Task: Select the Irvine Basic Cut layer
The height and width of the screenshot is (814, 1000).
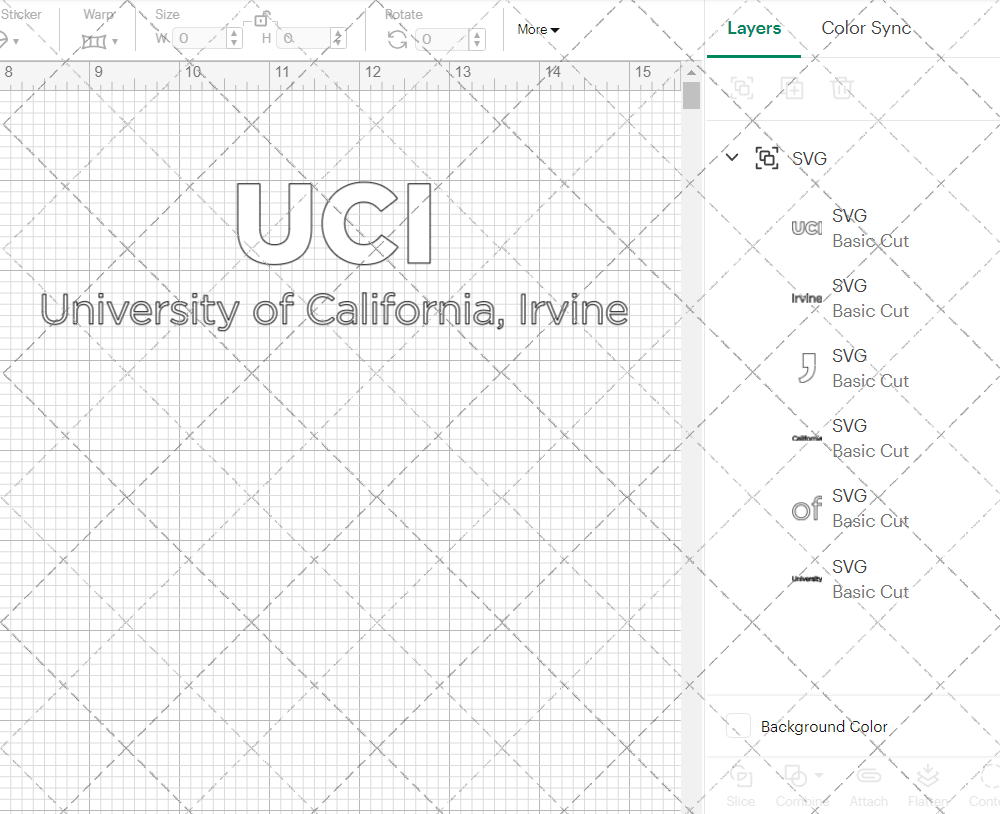Action: (870, 298)
